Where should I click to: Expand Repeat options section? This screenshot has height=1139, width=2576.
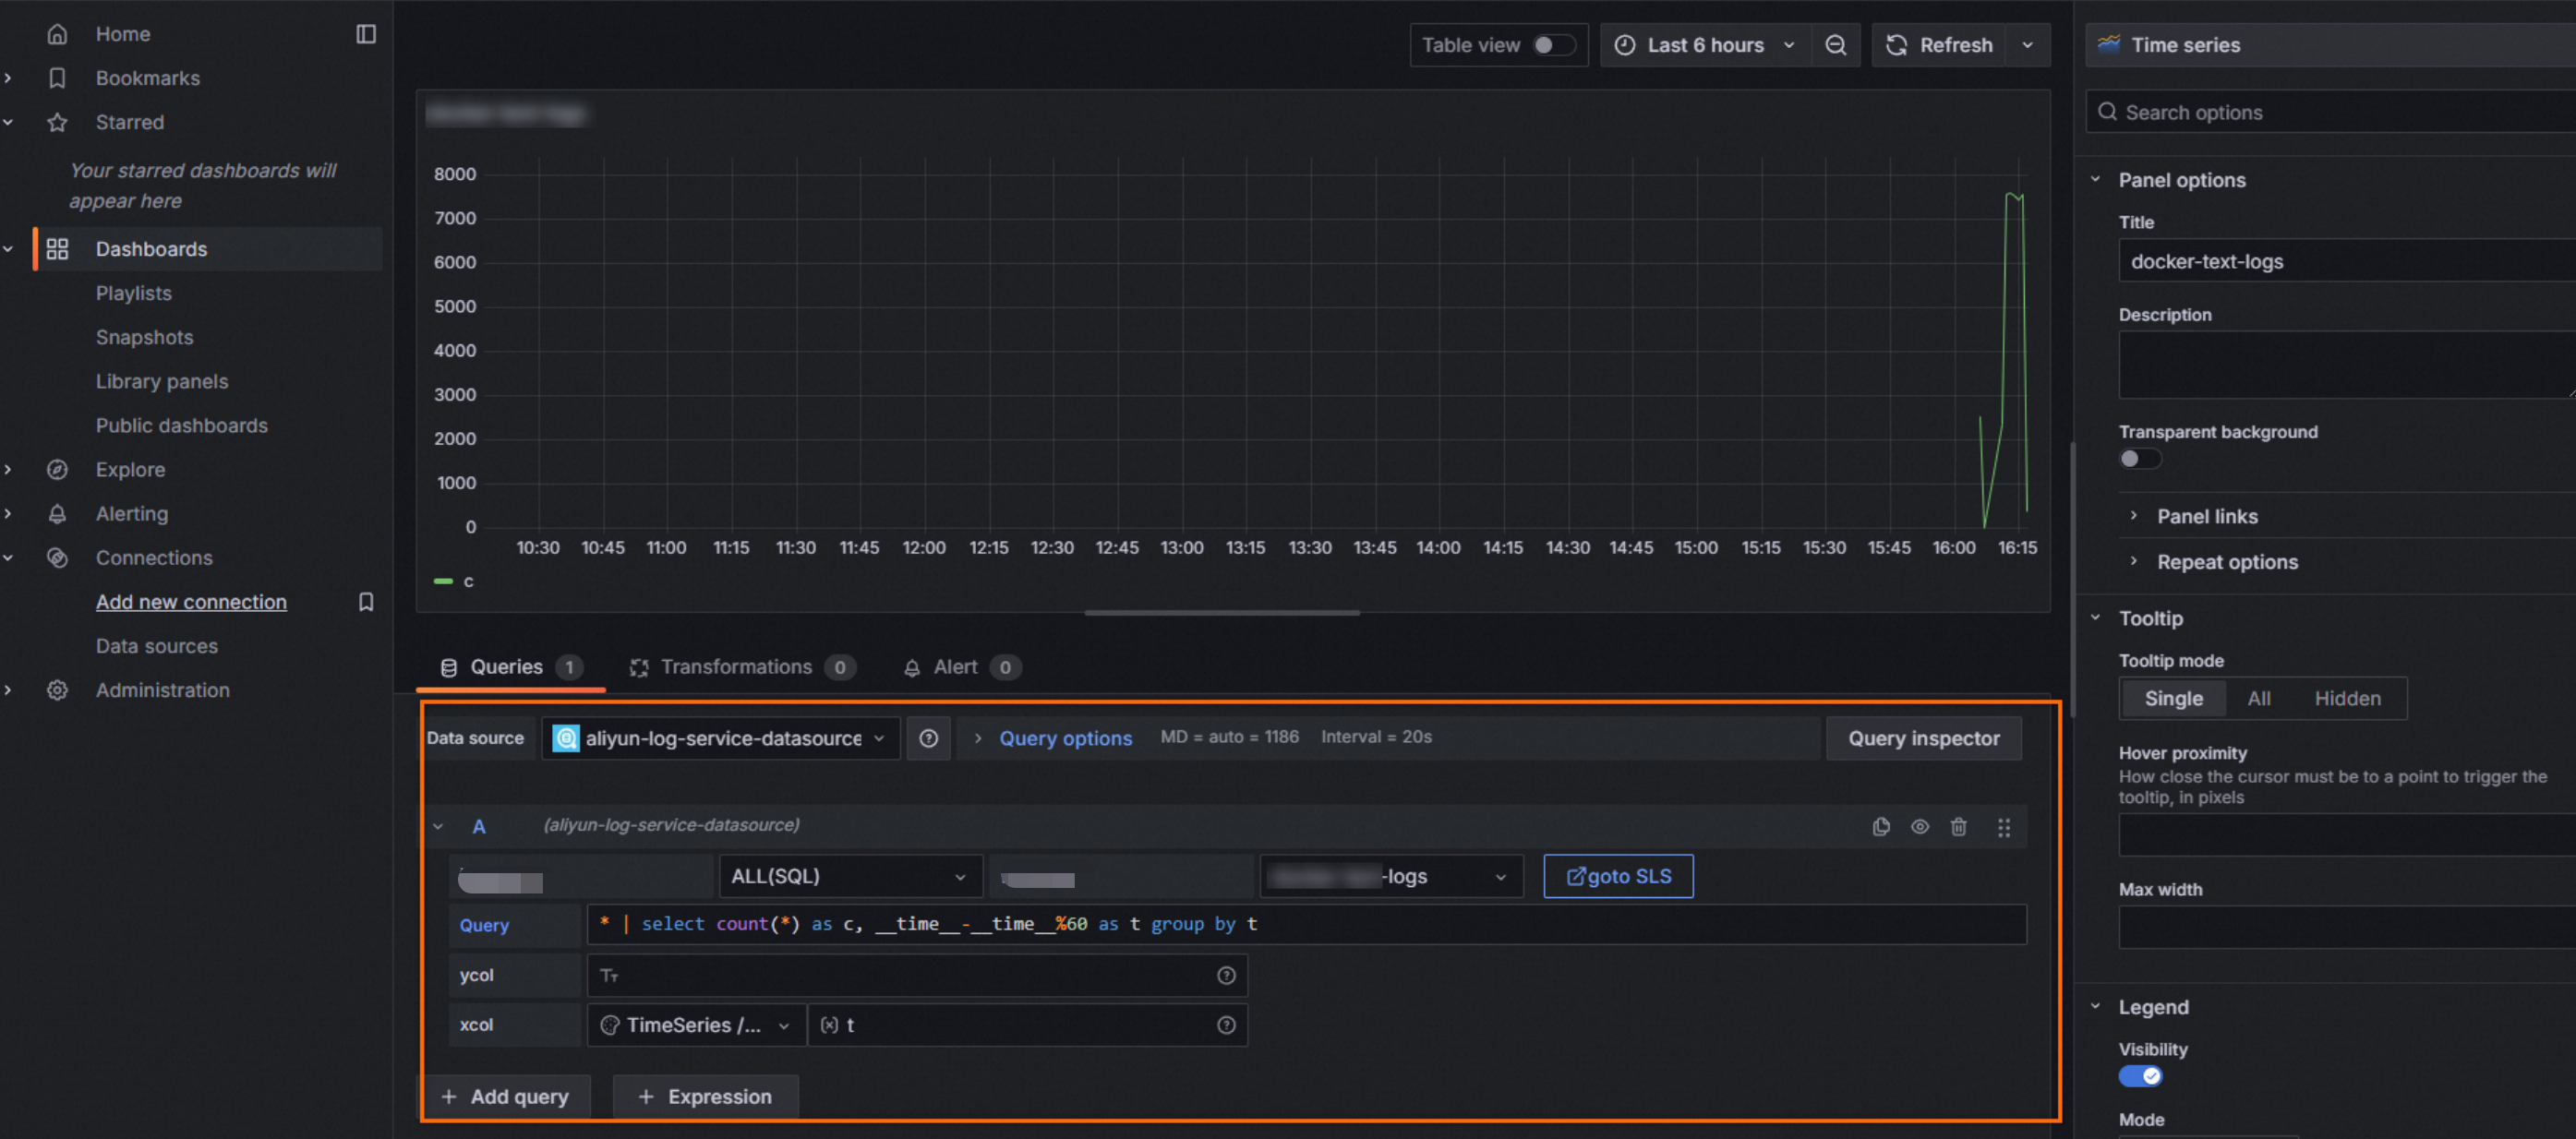point(2226,562)
